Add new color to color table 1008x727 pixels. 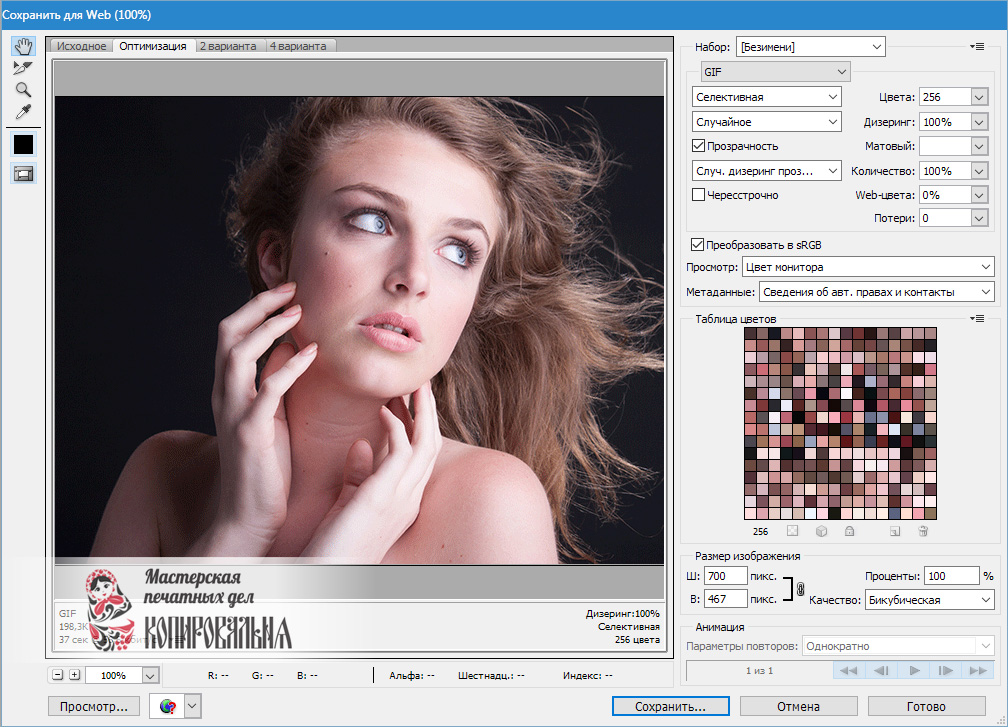895,531
